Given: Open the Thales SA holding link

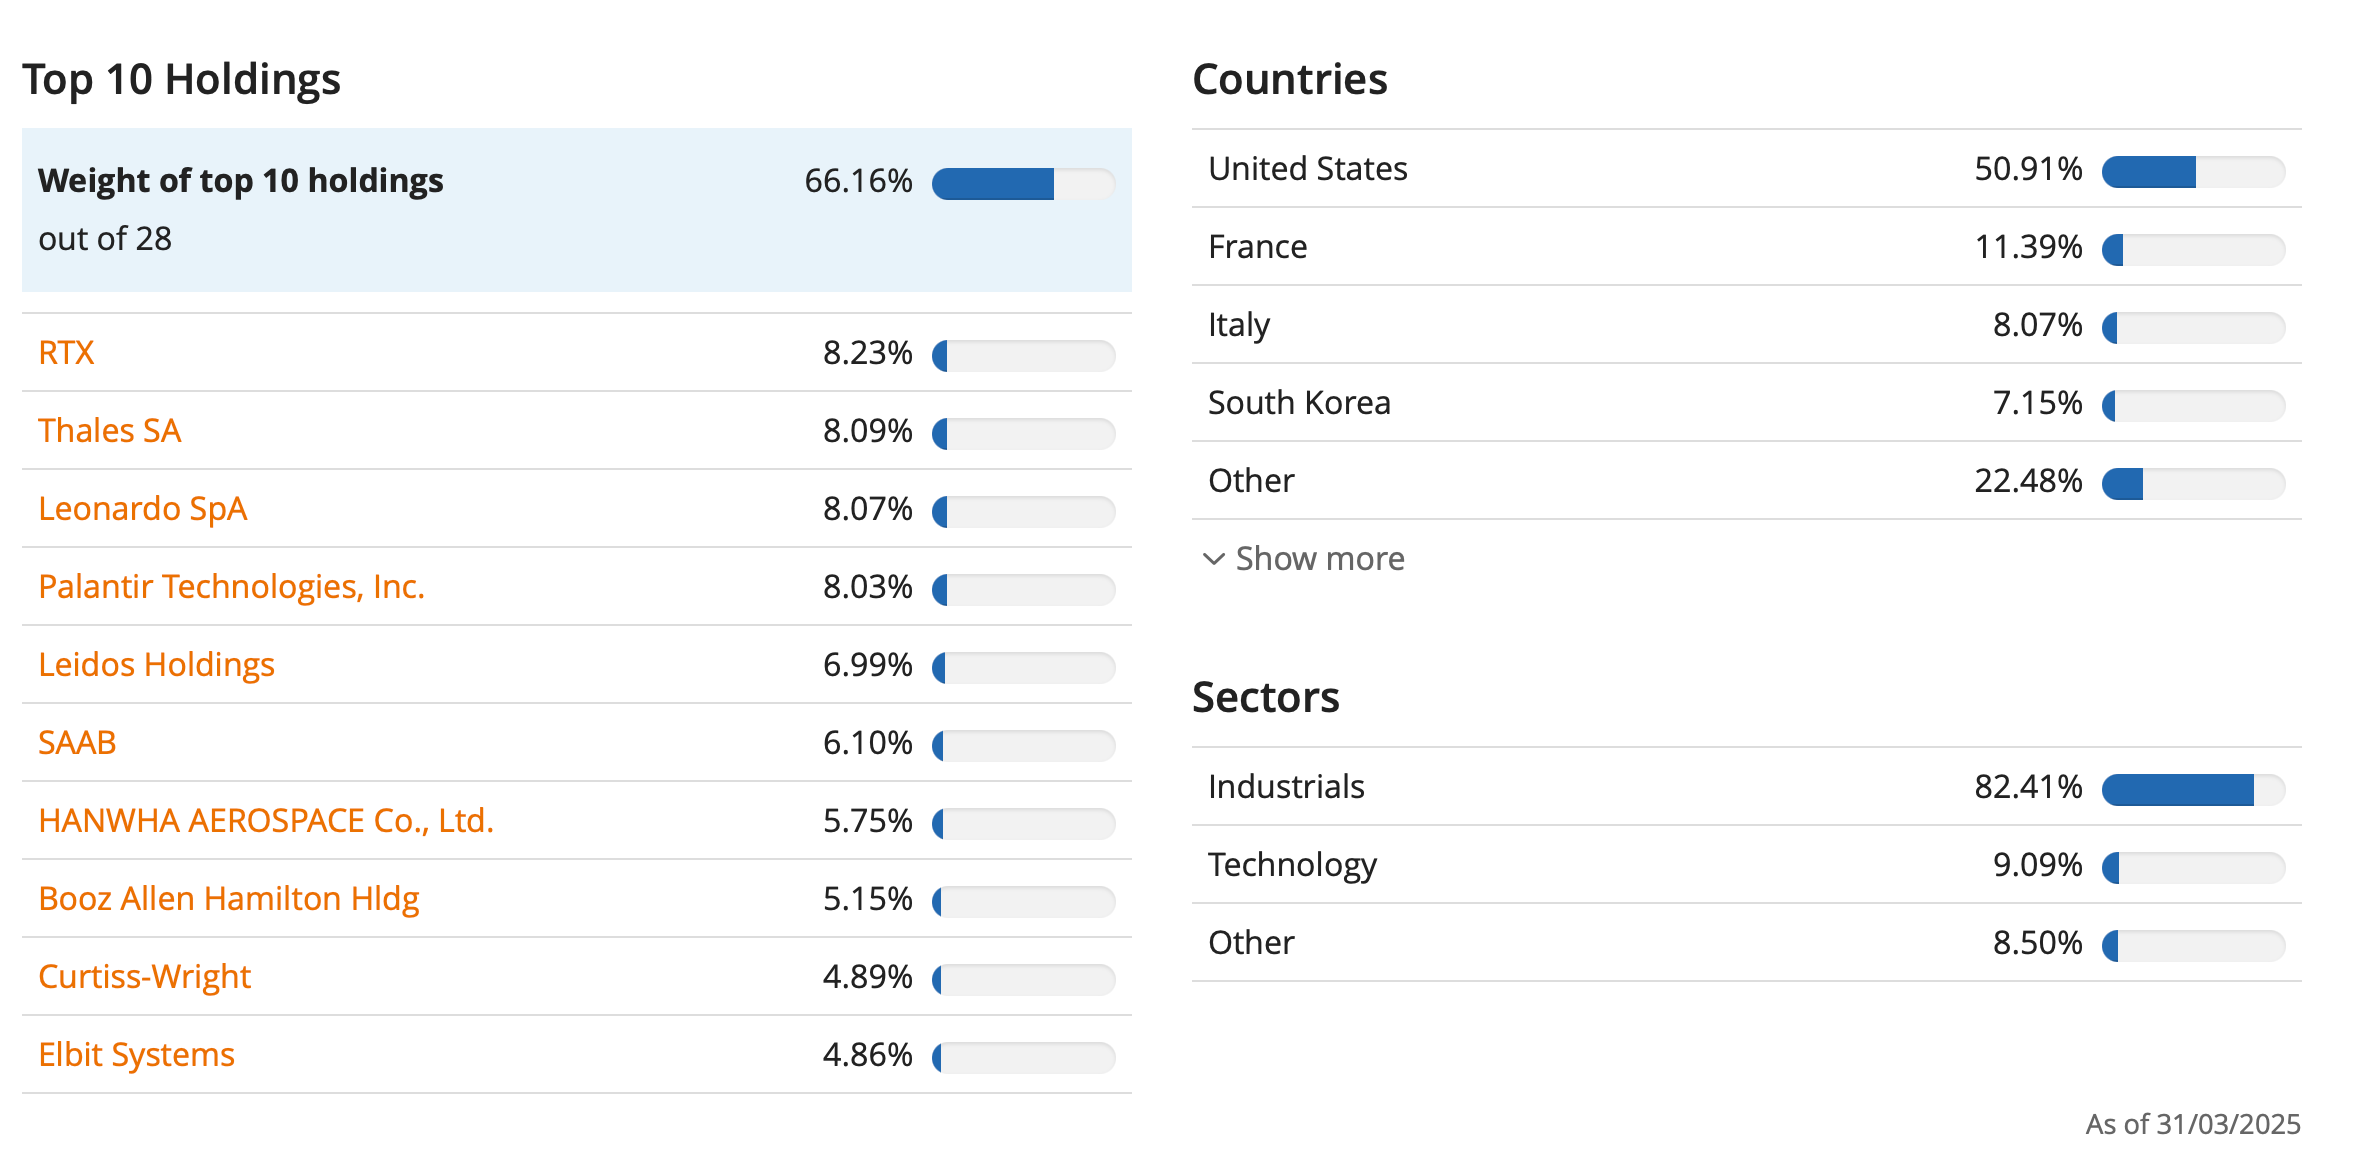Looking at the screenshot, I should pos(109,431).
